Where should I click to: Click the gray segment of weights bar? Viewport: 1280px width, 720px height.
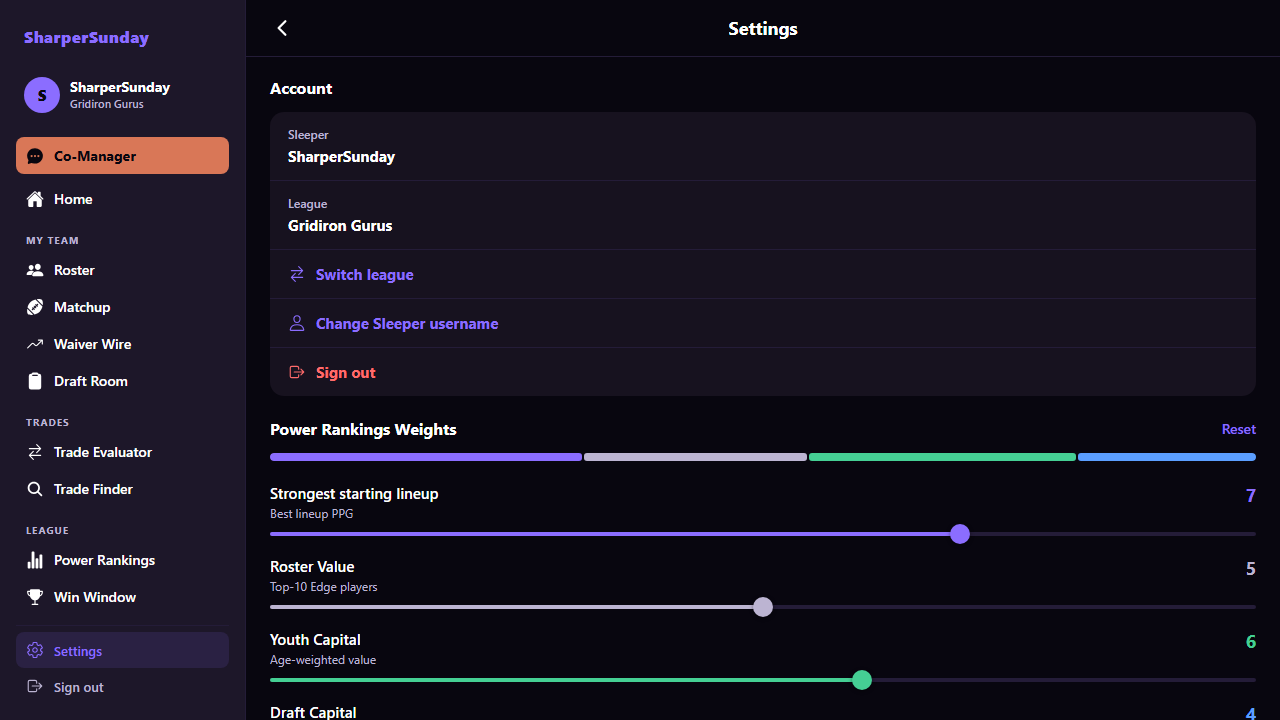695,457
